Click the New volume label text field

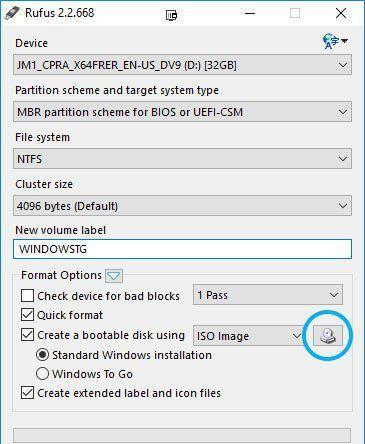[x=182, y=249]
